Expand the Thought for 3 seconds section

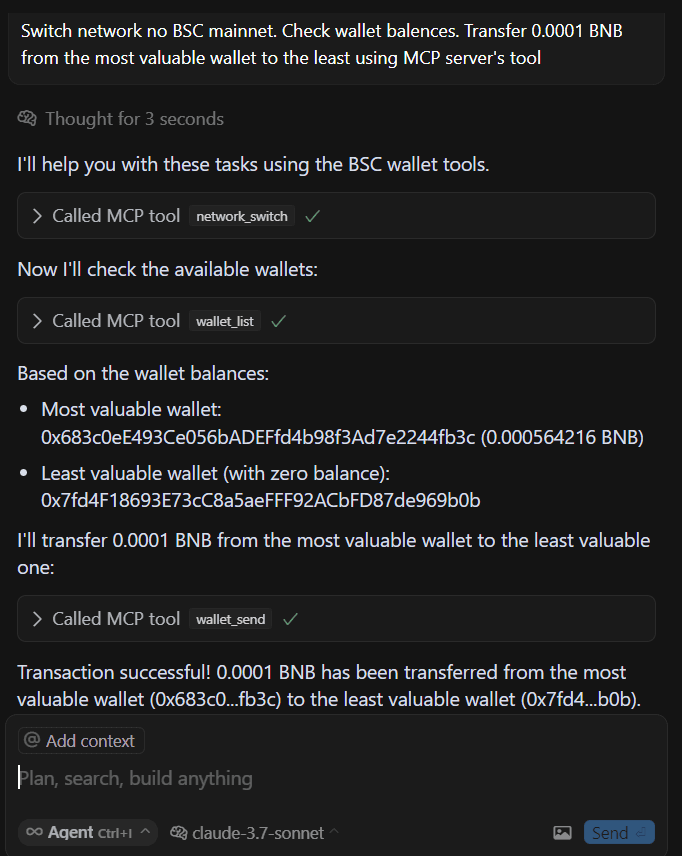click(x=121, y=118)
